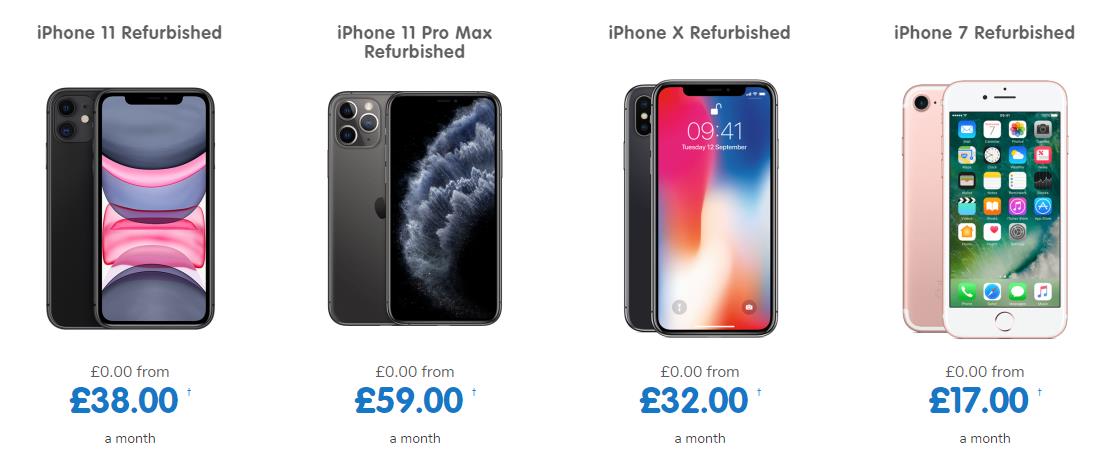Screen dimensions: 1099x452
Task: Click the space grey iPhone 11 Pro Max image
Action: (415, 208)
